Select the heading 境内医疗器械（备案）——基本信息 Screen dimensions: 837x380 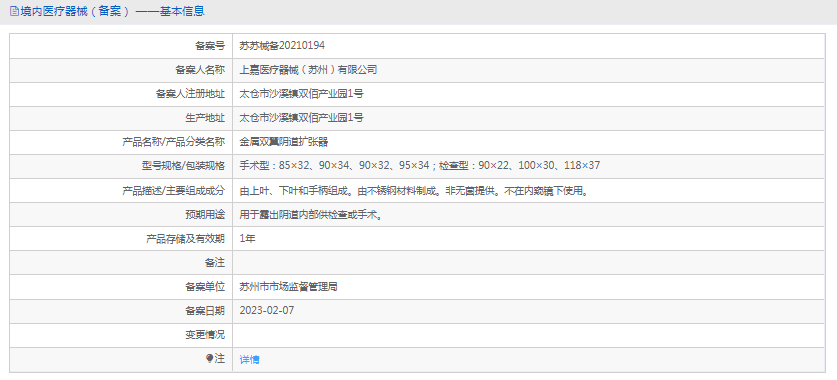pyautogui.click(x=112, y=11)
